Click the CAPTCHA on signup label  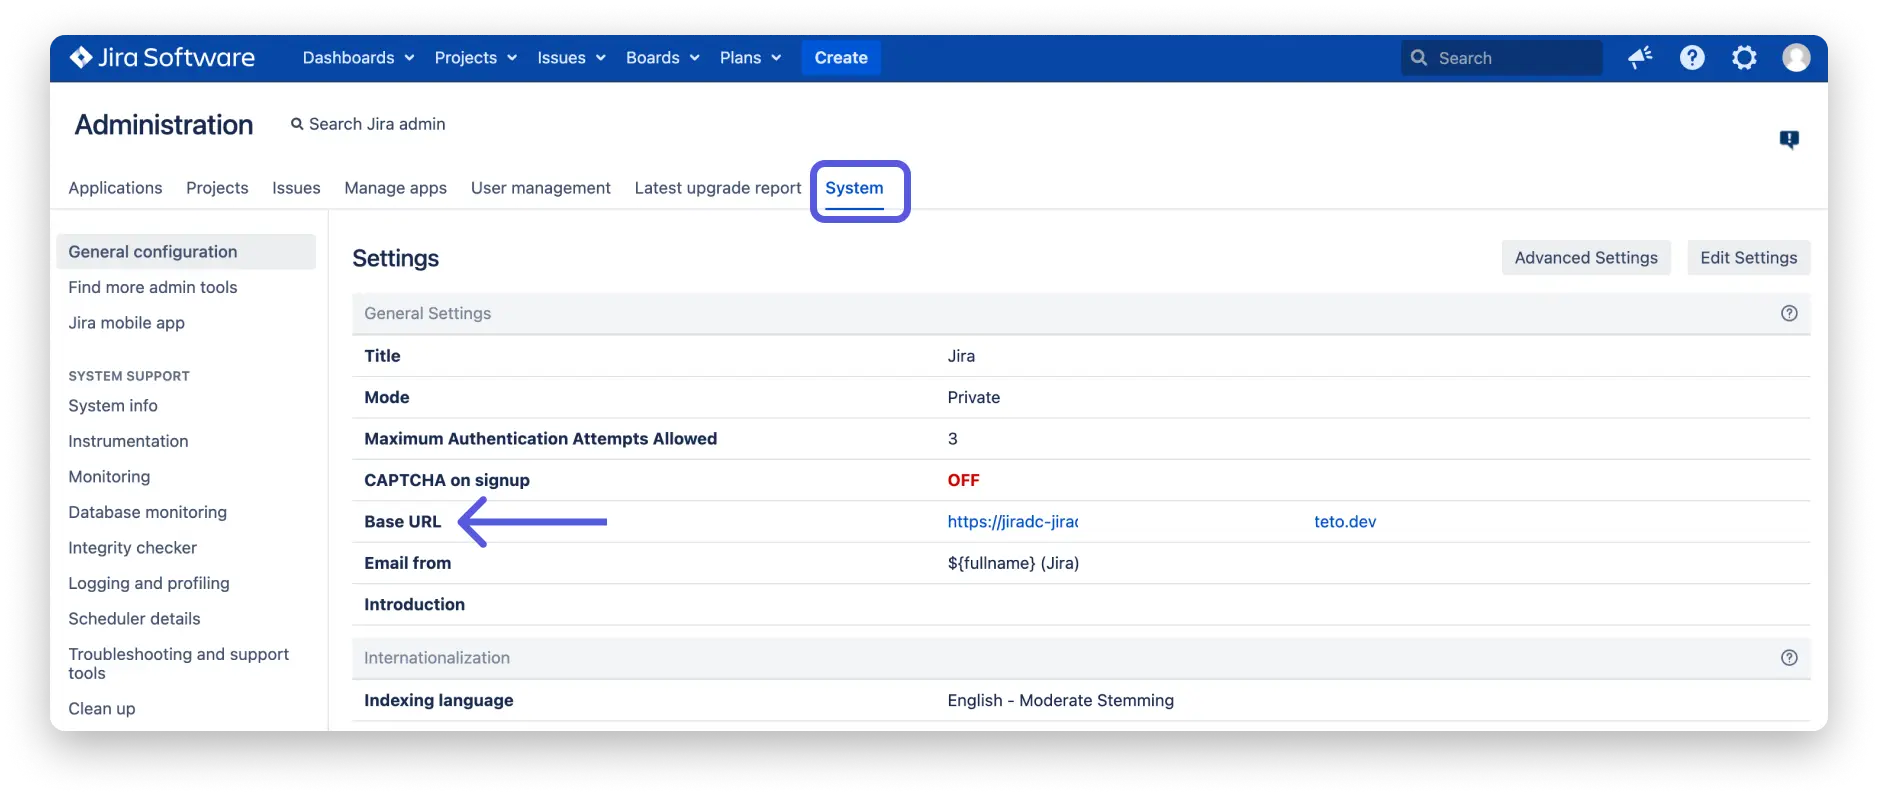(447, 480)
